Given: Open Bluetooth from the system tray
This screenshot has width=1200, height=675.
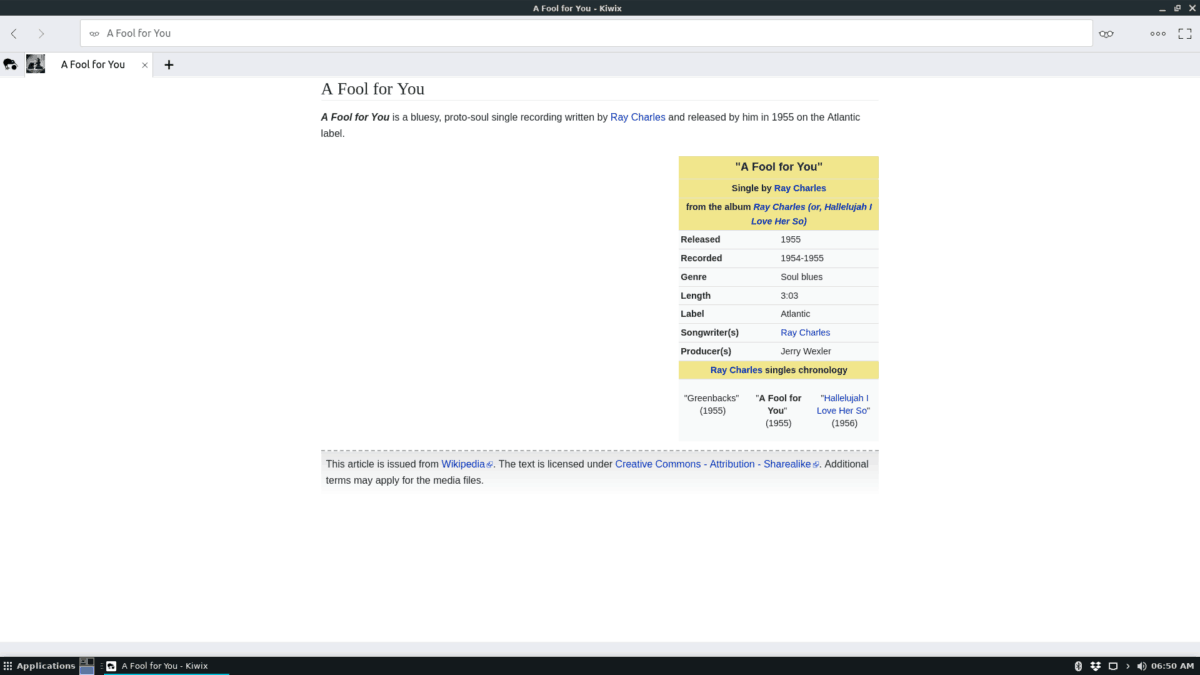Looking at the screenshot, I should [x=1079, y=665].
